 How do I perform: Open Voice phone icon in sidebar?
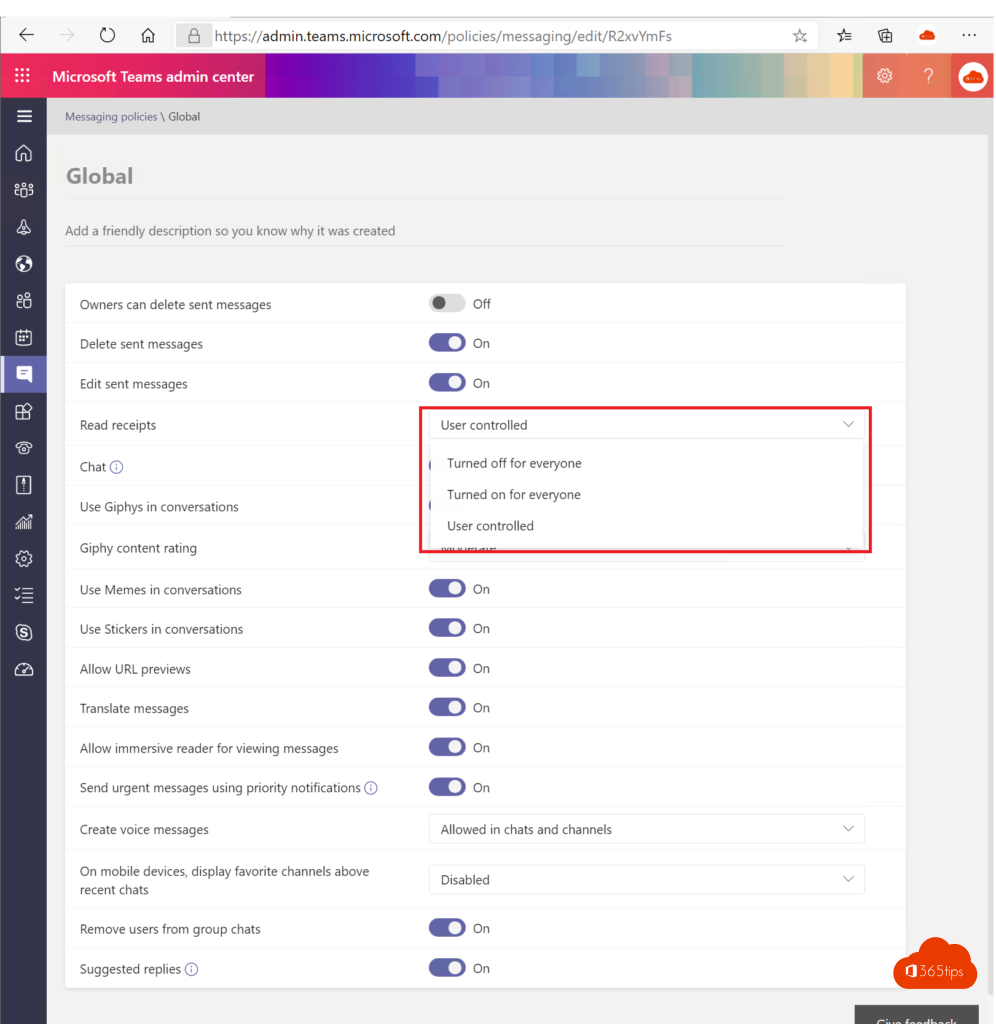pos(24,448)
